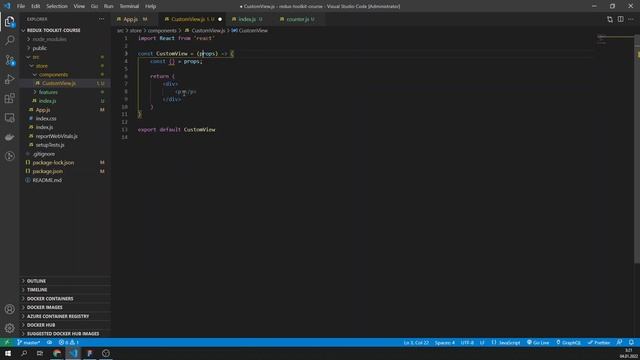Open the Edit menu
The image size is (640, 360).
(x=36, y=6)
